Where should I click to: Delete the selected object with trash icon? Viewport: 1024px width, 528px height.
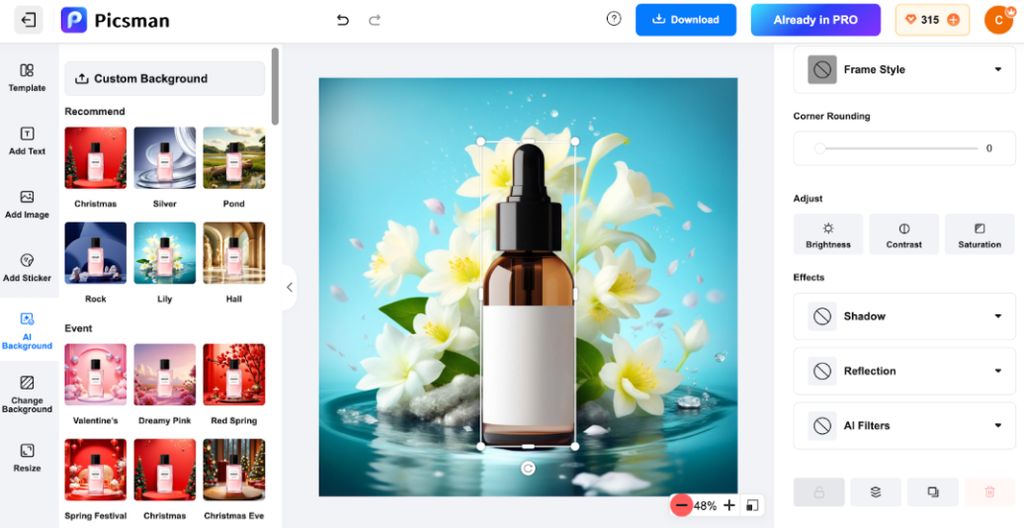[989, 492]
